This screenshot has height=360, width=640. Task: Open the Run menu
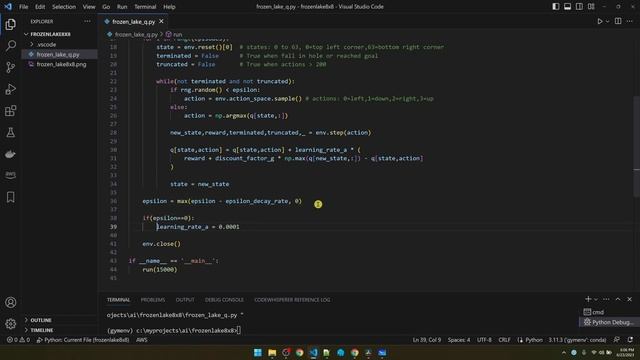pyautogui.click(x=122, y=7)
